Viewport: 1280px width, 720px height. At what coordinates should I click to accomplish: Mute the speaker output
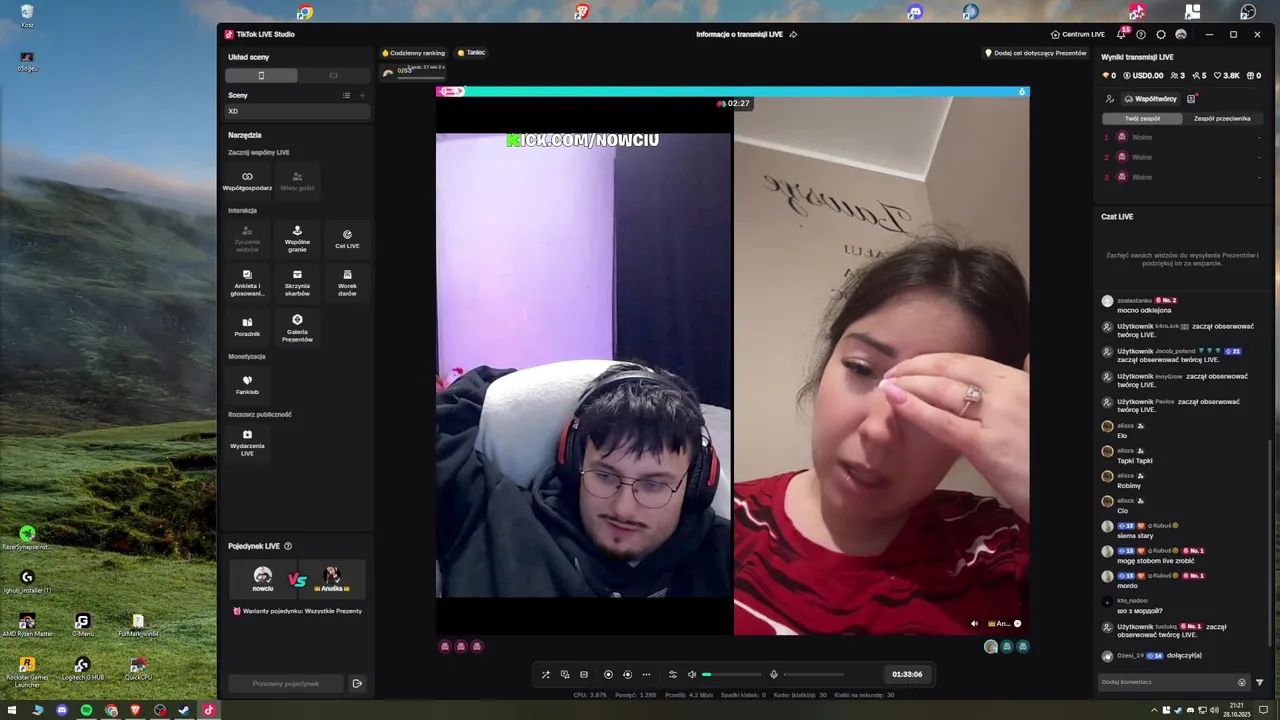point(691,674)
